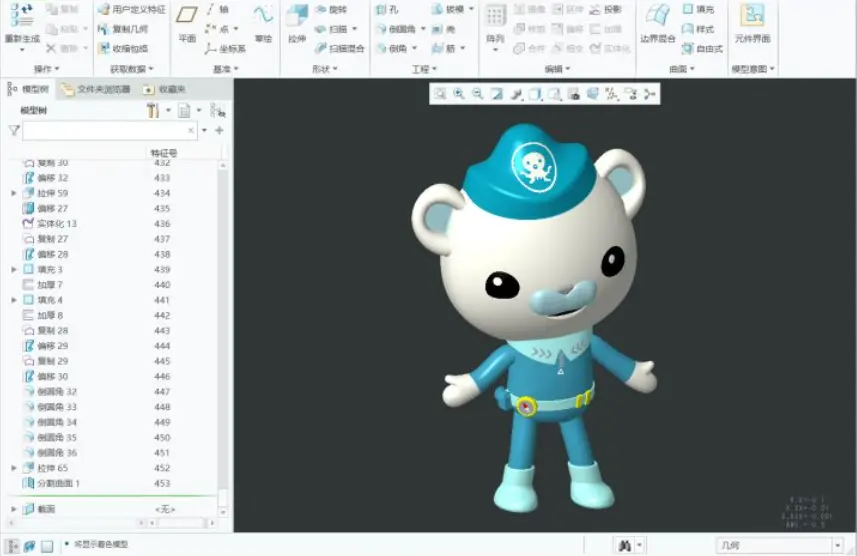This screenshot has height=556, width=857.
Task: Select Shrinkwrap (收缩包络) tool
Action: coord(123,49)
